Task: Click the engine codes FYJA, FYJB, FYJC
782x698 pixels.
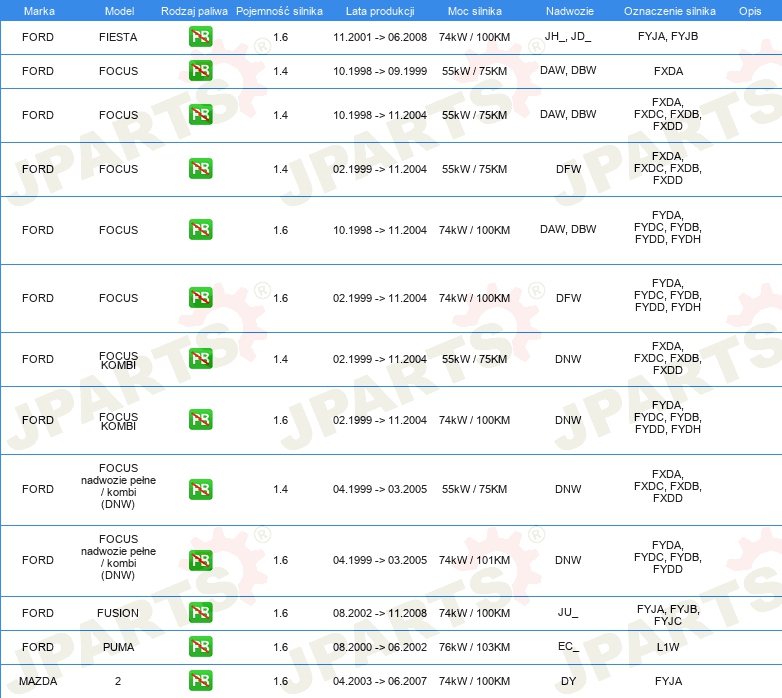Action: coord(668,615)
